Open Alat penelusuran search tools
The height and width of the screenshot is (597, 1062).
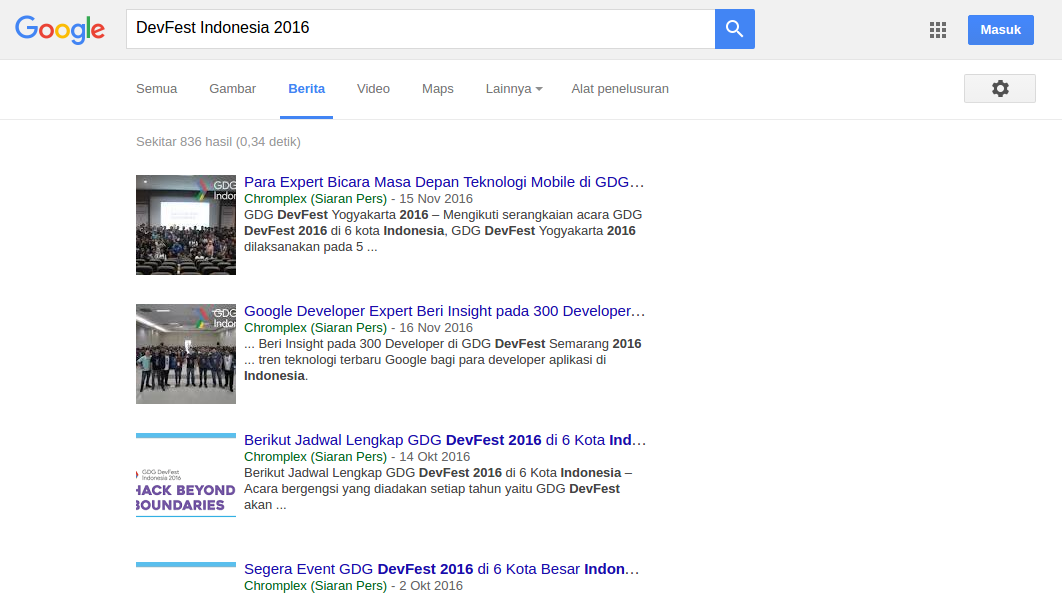click(620, 89)
